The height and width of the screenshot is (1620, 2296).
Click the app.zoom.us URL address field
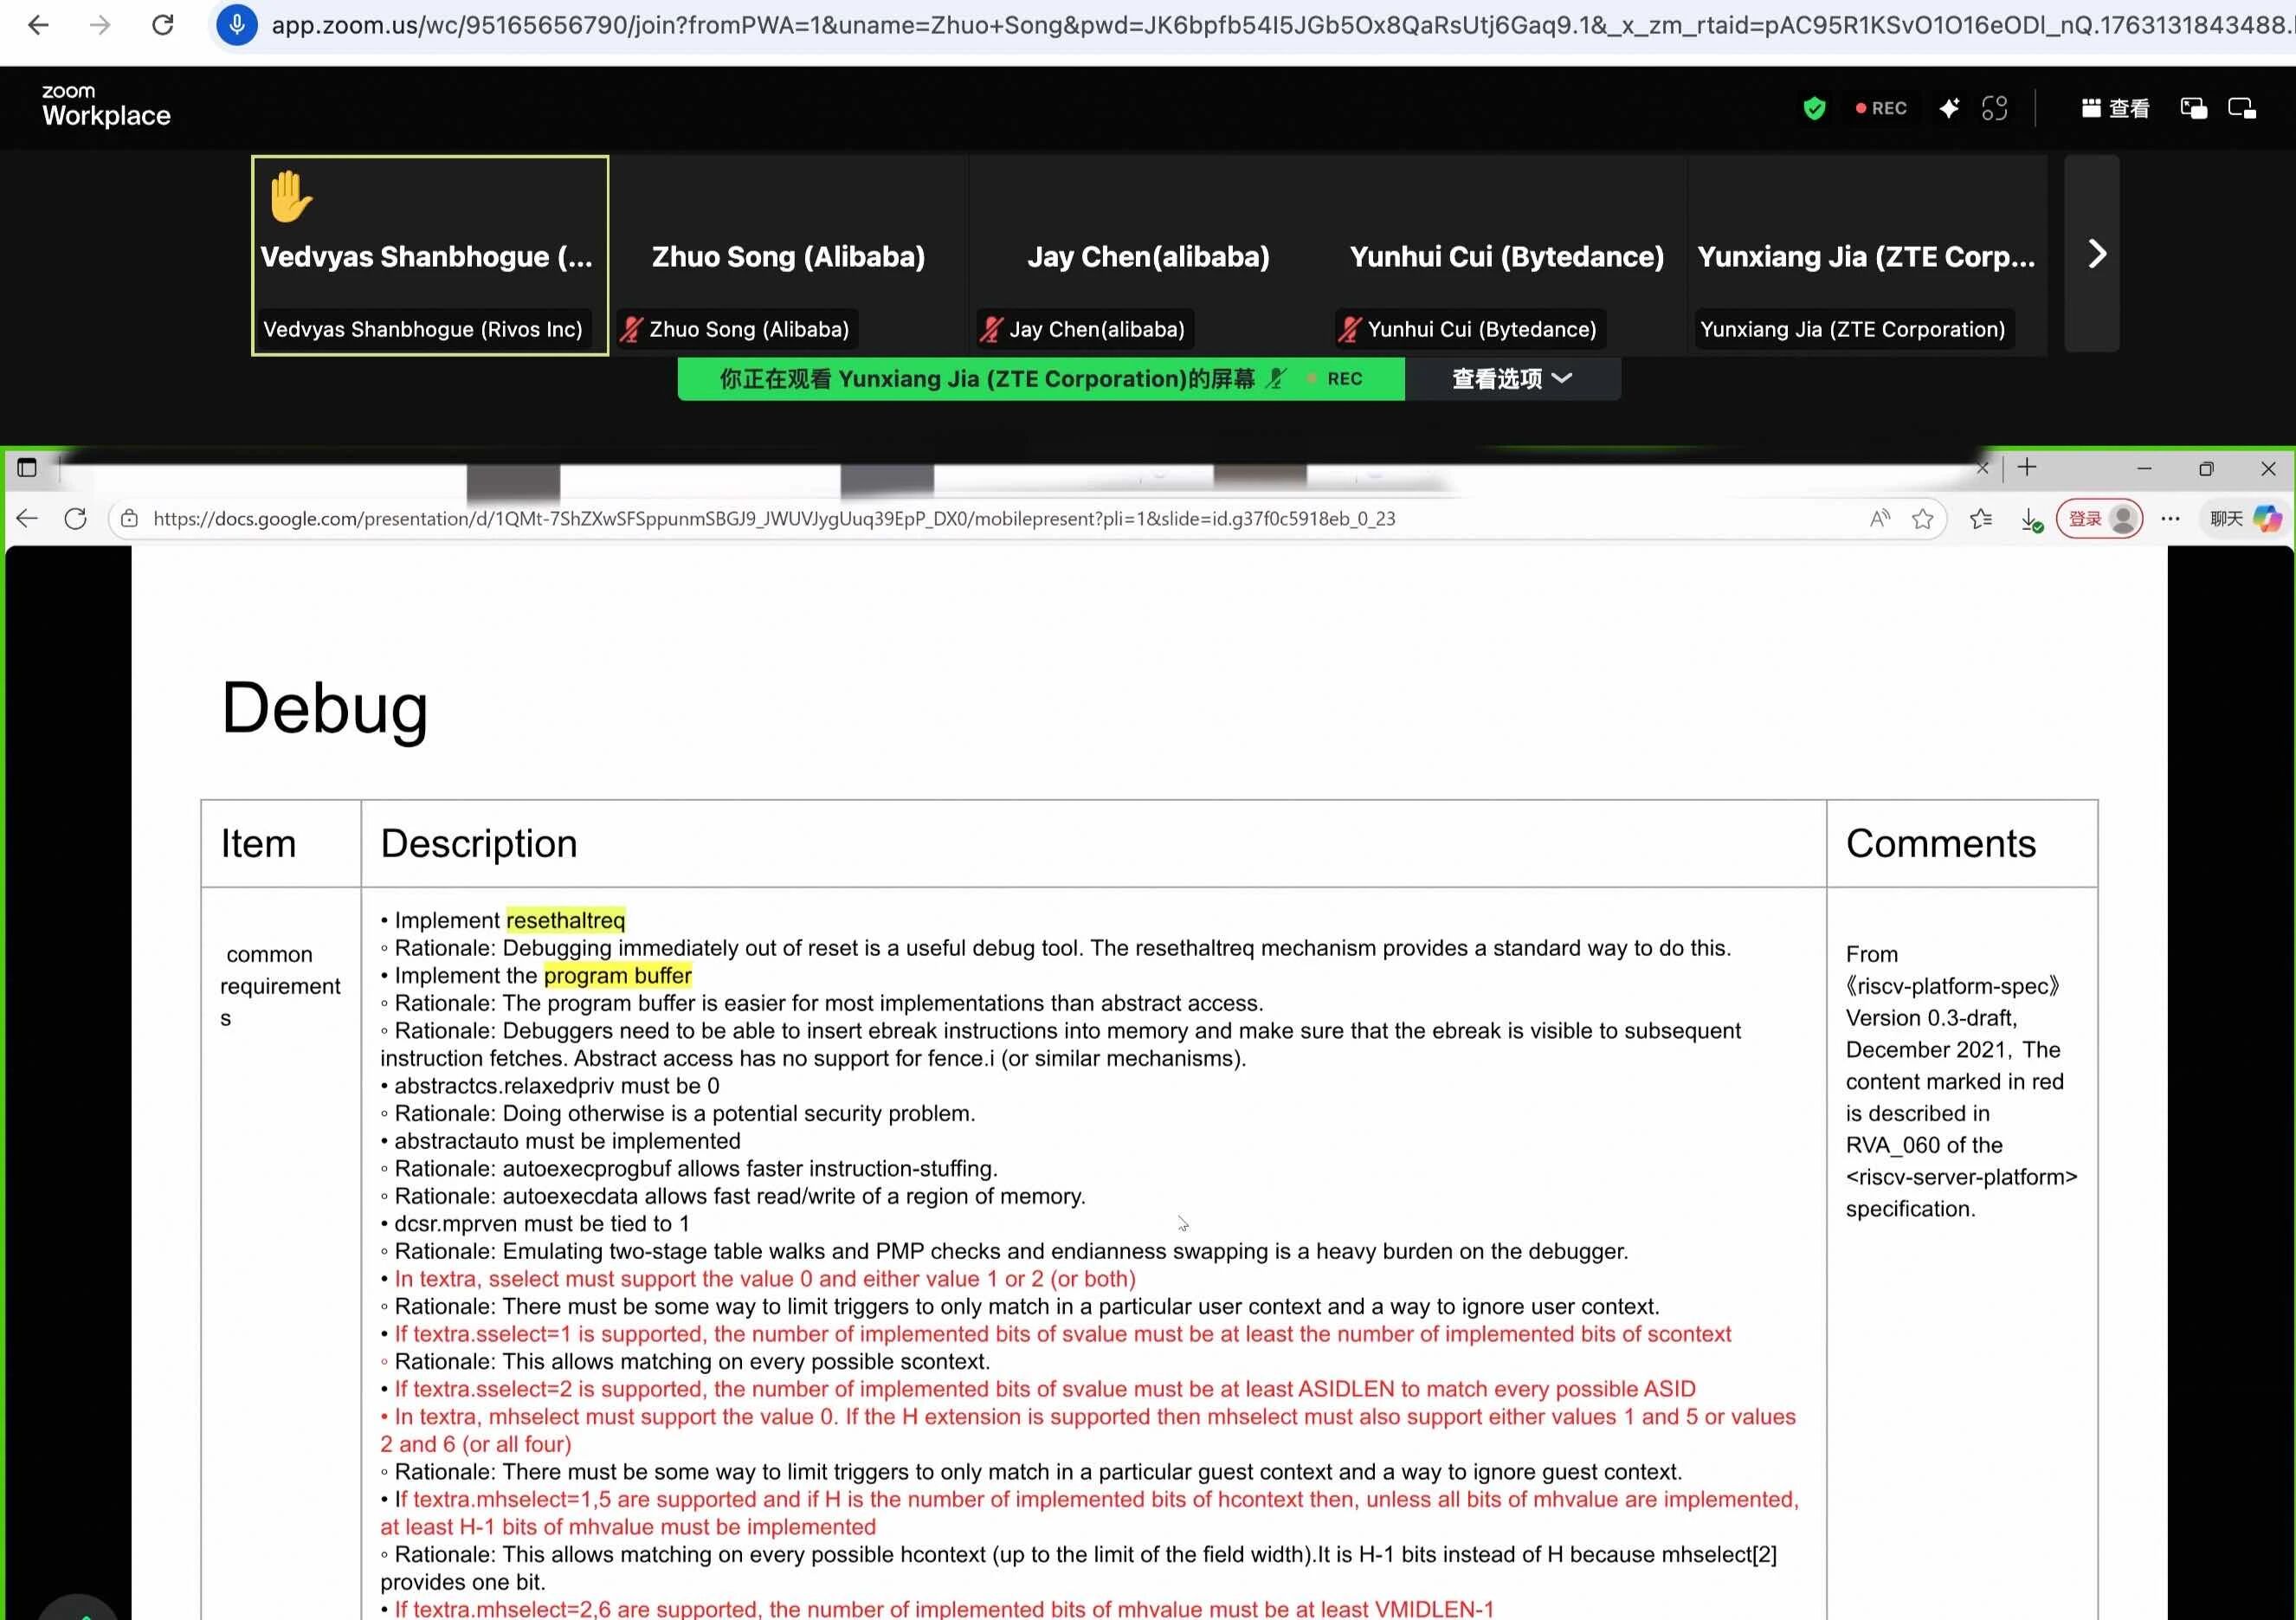[x=1200, y=25]
